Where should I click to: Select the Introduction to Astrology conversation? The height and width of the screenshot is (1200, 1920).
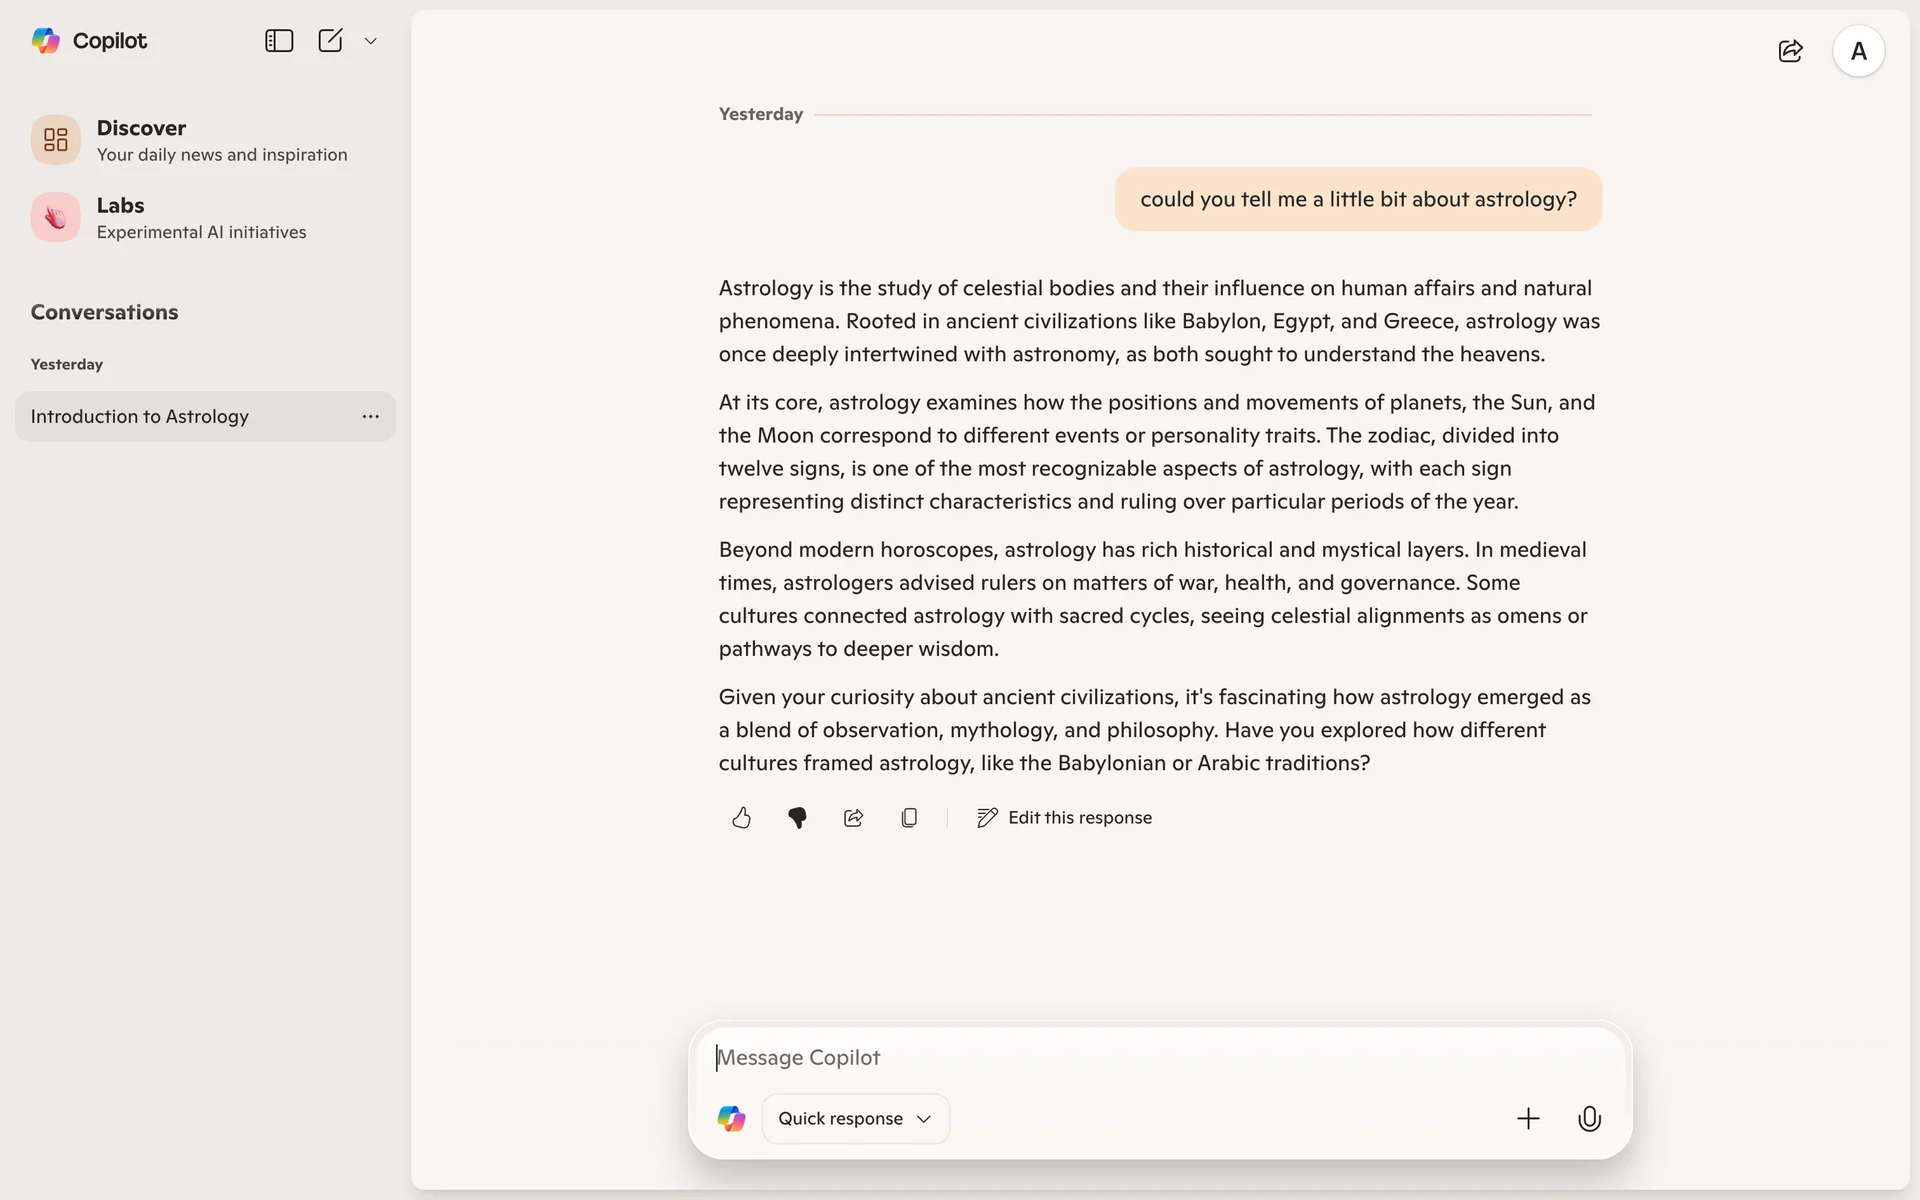[140, 417]
